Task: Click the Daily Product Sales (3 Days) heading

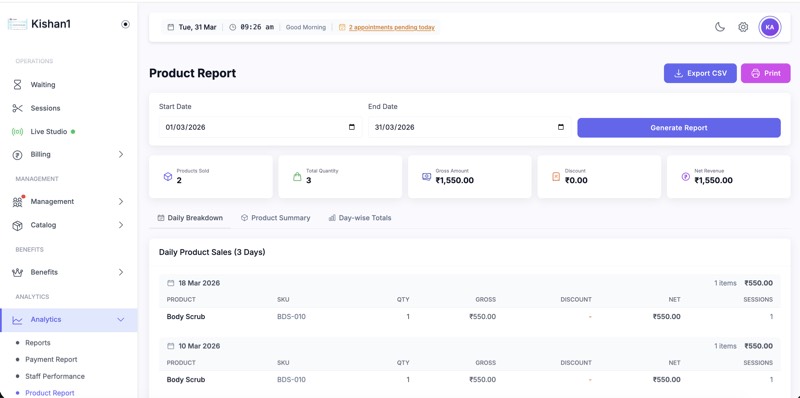Action: [x=212, y=252]
